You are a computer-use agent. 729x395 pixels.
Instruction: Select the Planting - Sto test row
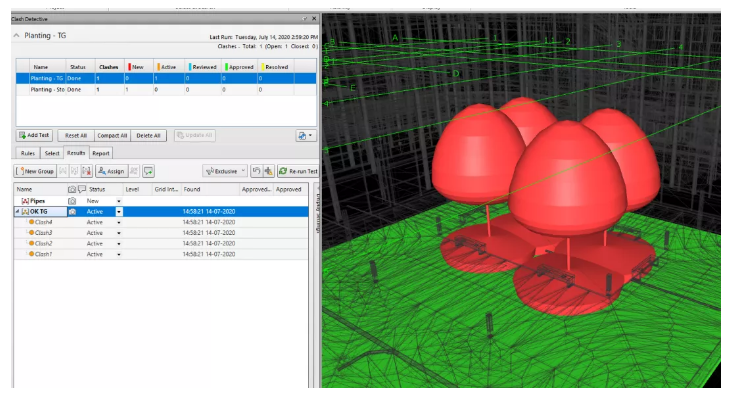tap(166, 90)
